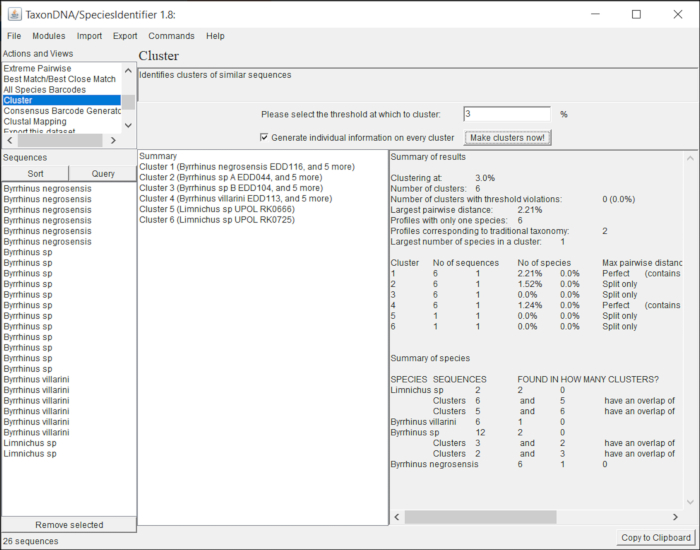Open the Help menu
The height and width of the screenshot is (550, 700).
pyautogui.click(x=215, y=36)
